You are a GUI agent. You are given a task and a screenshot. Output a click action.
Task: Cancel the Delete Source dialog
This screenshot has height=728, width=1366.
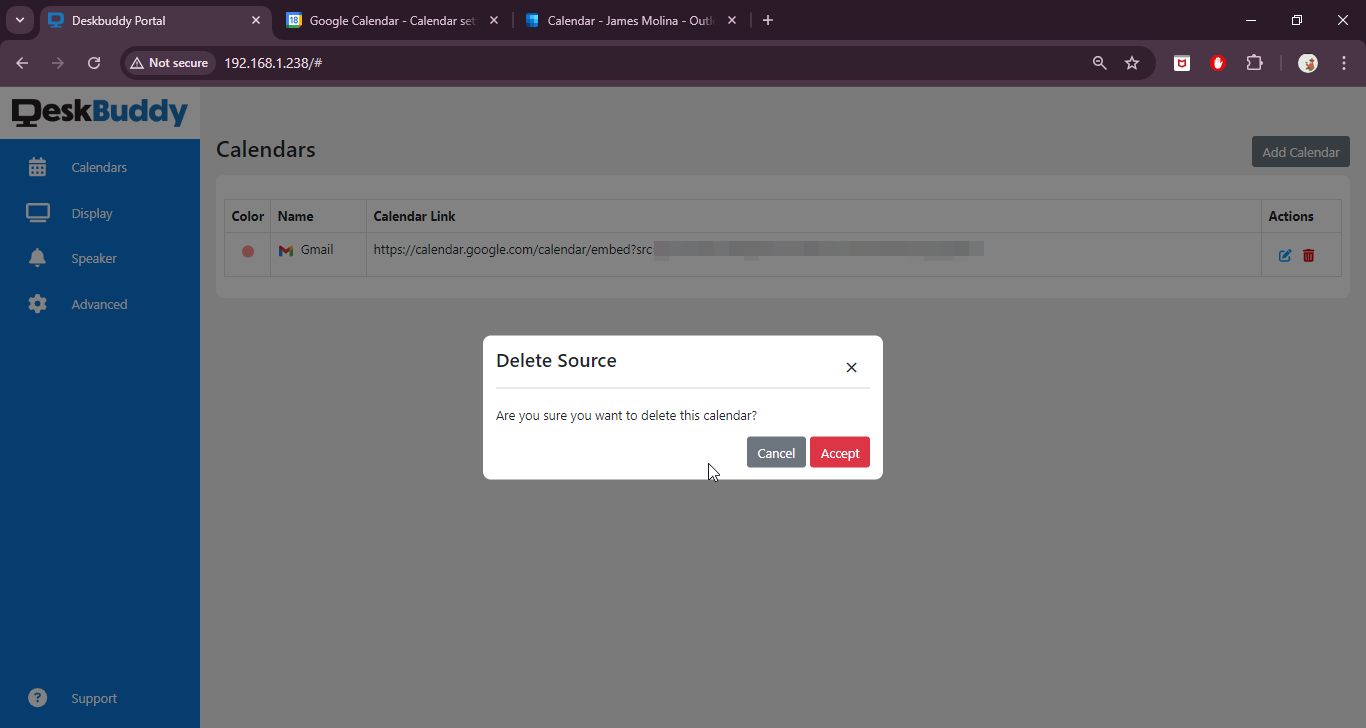[x=775, y=453]
